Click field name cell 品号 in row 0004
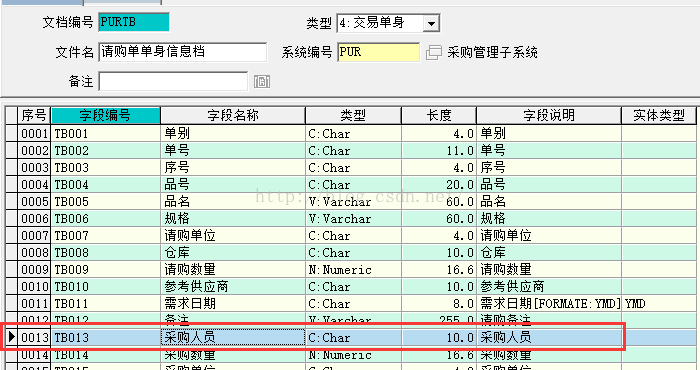This screenshot has height=370, width=700. [233, 184]
